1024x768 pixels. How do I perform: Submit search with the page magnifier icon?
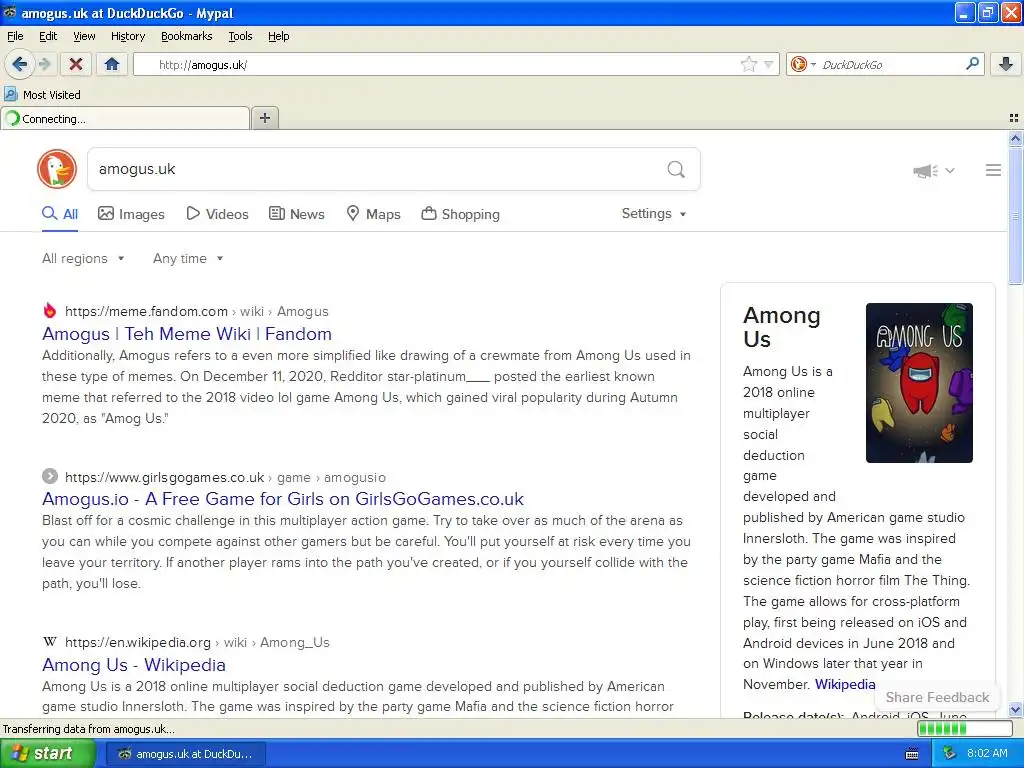click(676, 169)
